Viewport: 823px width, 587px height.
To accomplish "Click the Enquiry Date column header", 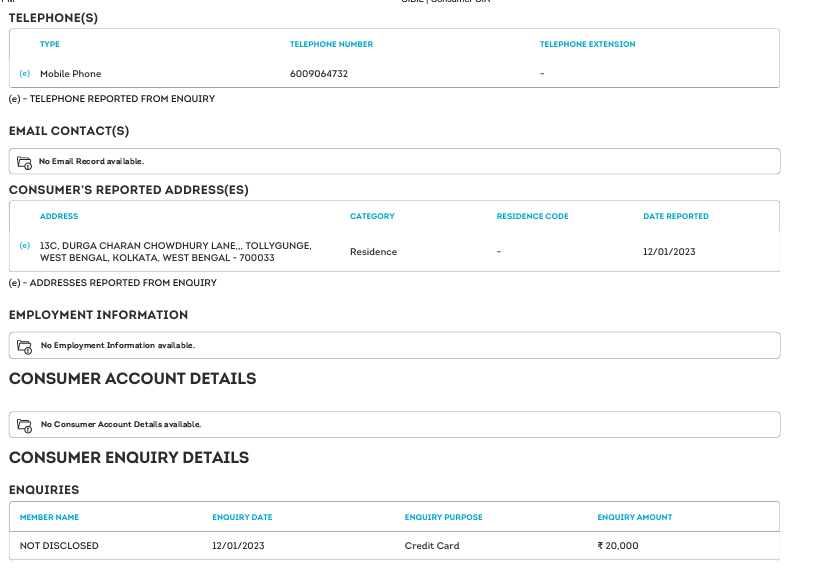I will click(x=242, y=517).
